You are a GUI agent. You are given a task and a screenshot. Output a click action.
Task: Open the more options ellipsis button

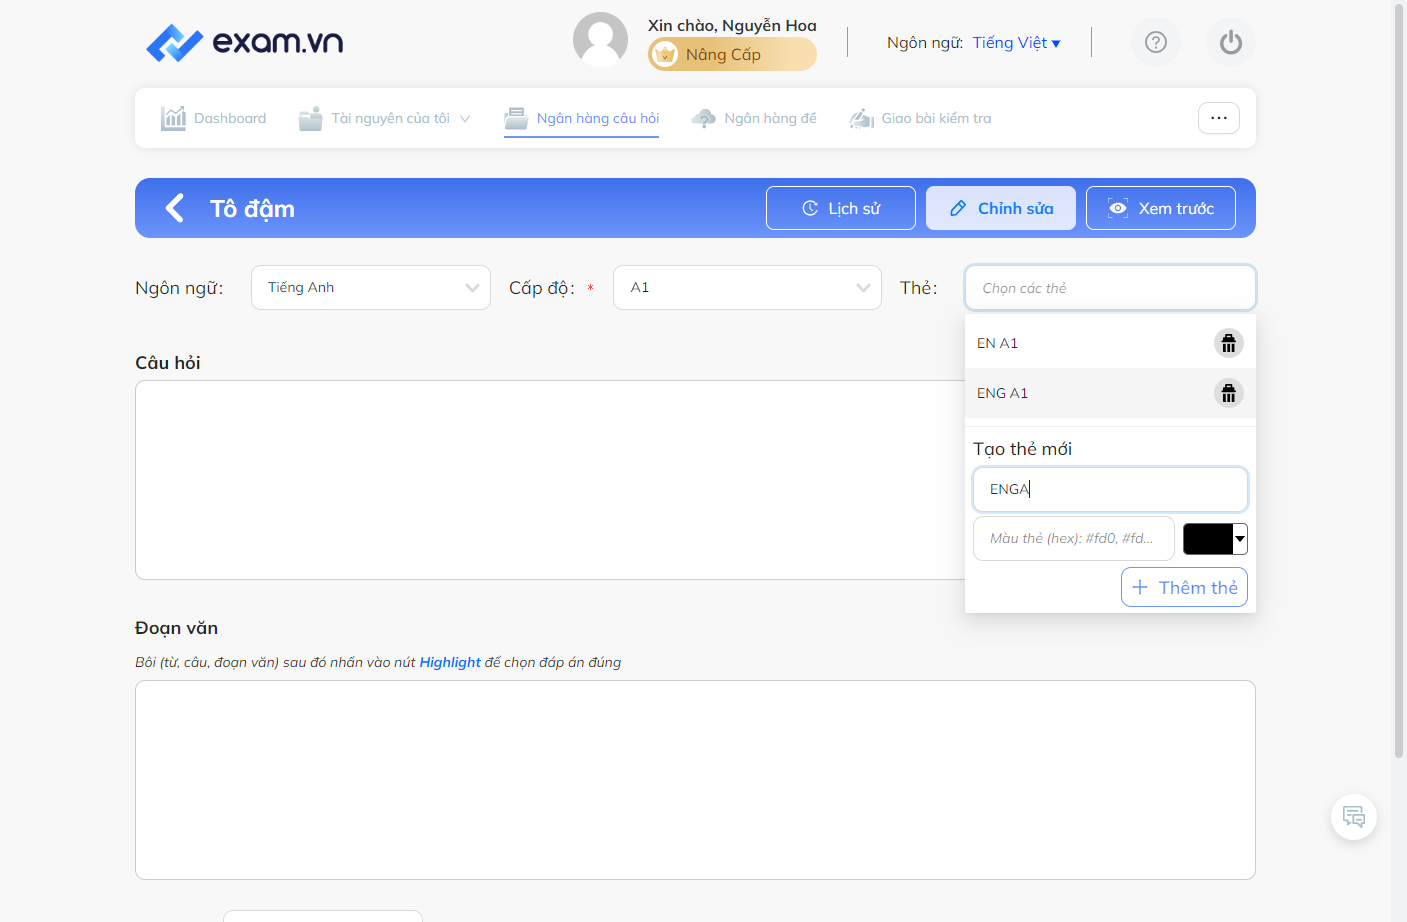pos(1219,118)
